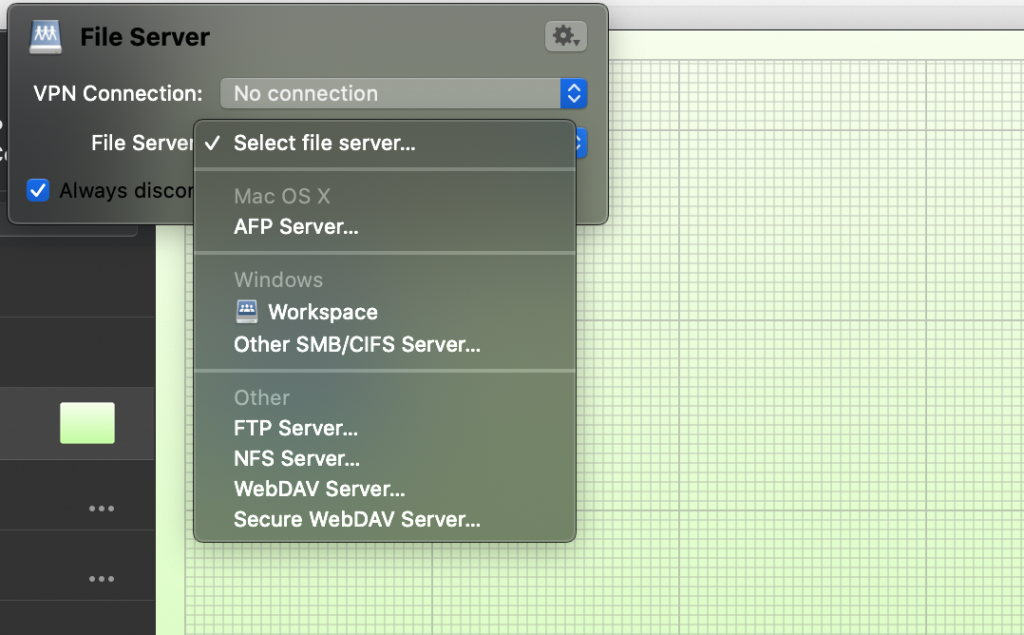This screenshot has height=635, width=1024.
Task: Click the Workspace network drive icon
Action: (x=246, y=312)
